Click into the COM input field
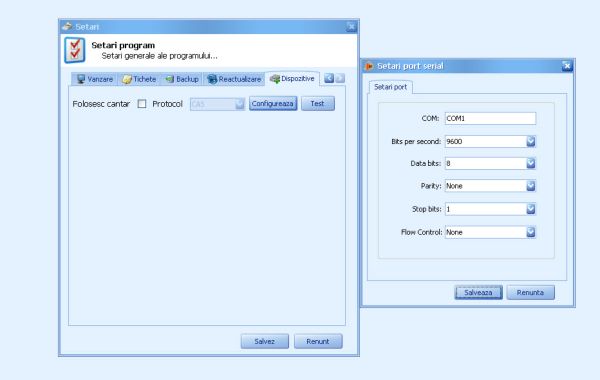Viewport: 600px width, 380px height. coord(490,119)
